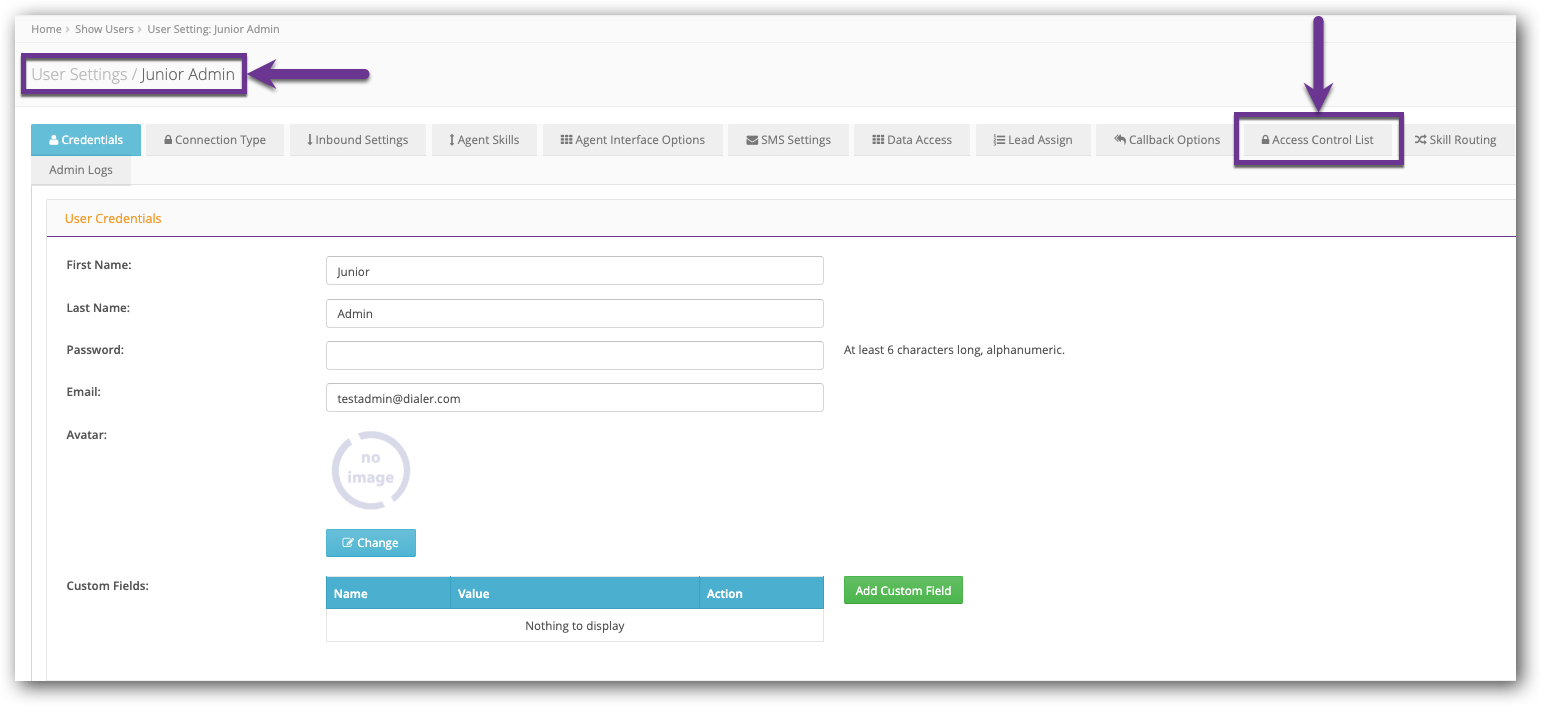Viewport: 1541px width, 706px height.
Task: Switch to Lead Assign tab
Action: [1032, 140]
